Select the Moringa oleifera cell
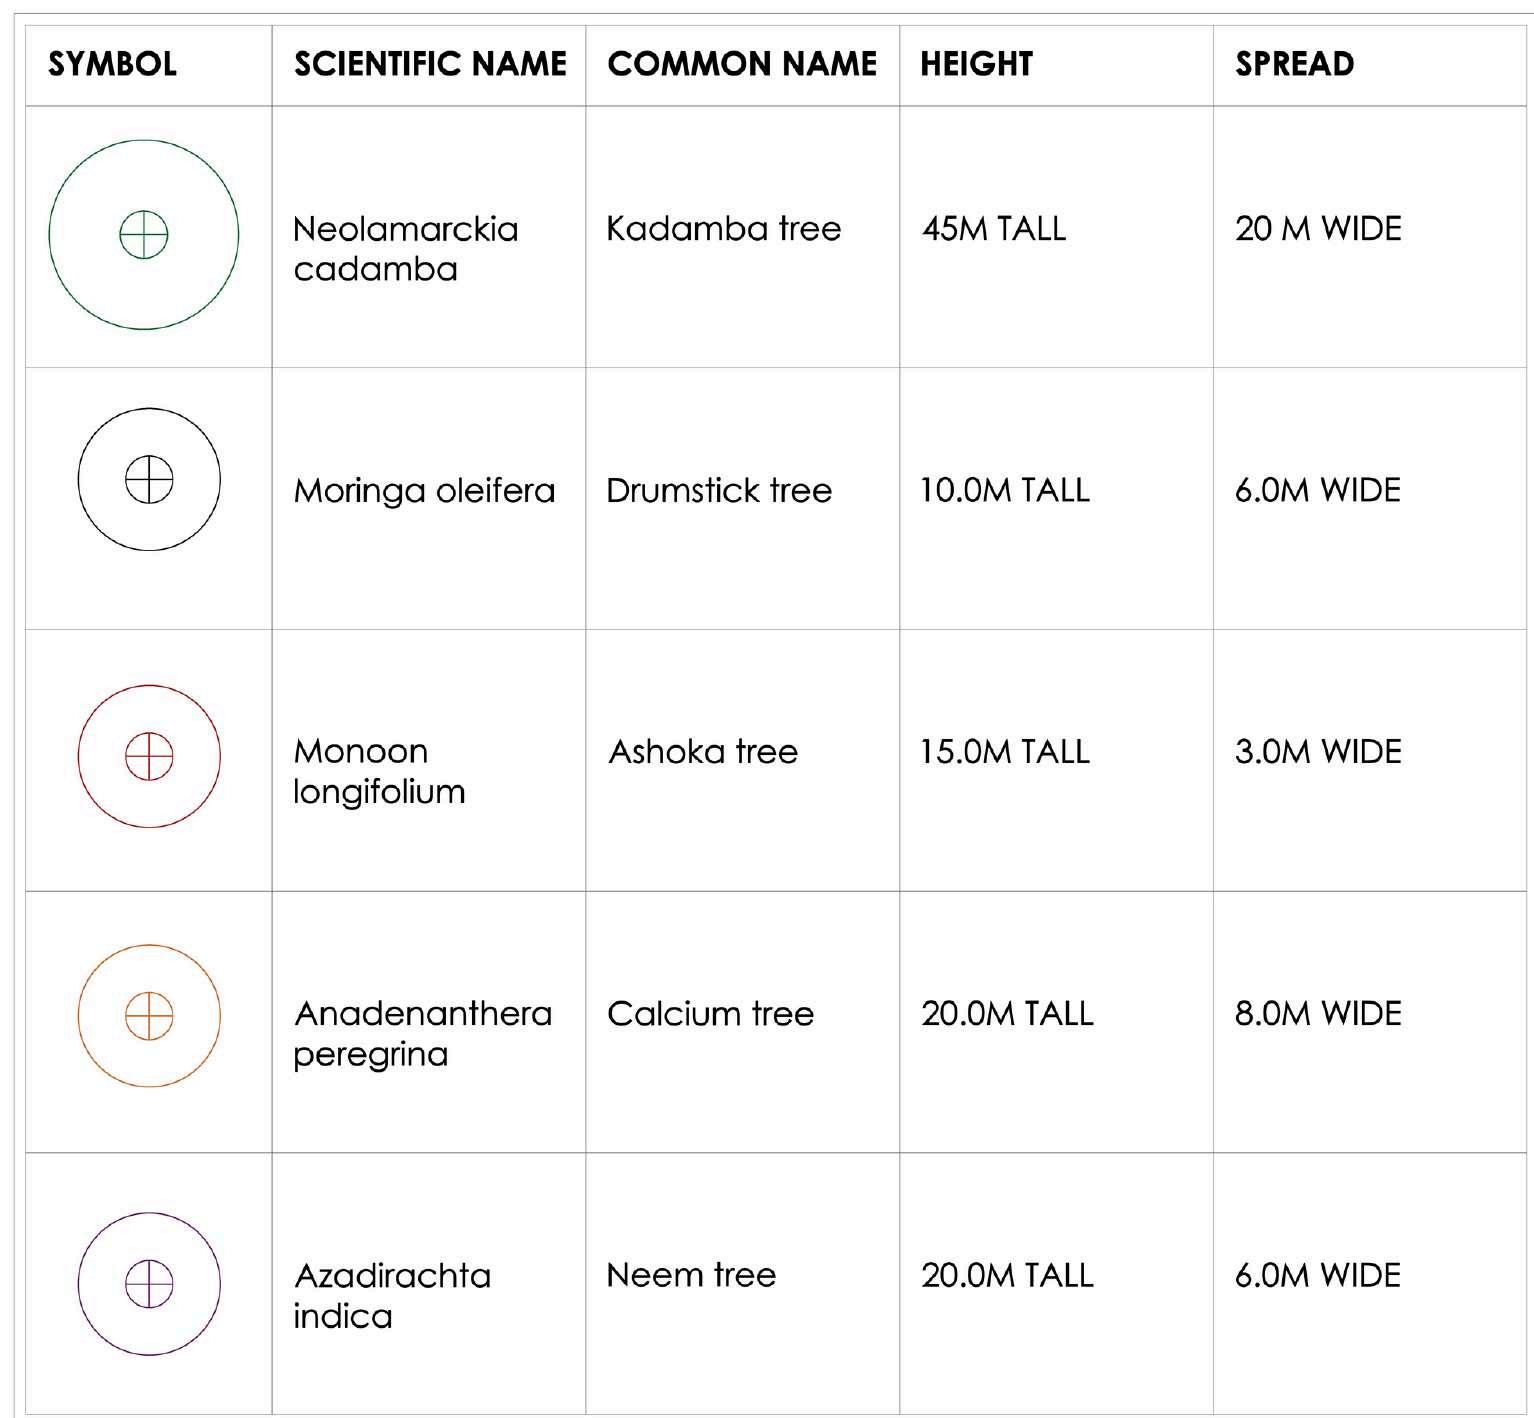The width and height of the screenshot is (1534, 1418). pos(424,491)
